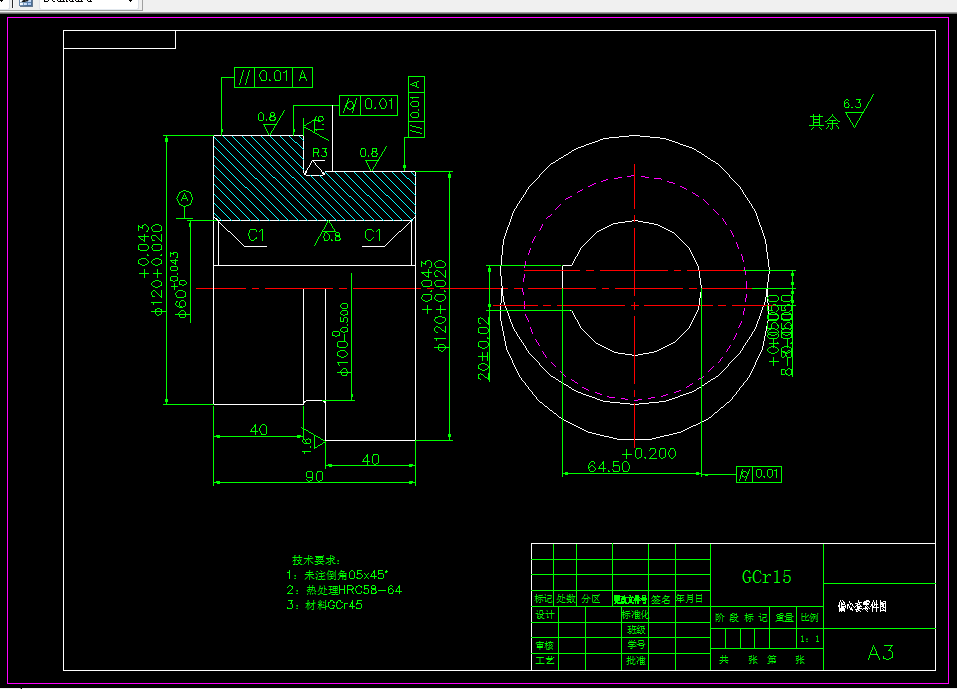Image resolution: width=957 pixels, height=689 pixels.
Task: Click the '+0.200' tolerance text
Action: pos(649,453)
